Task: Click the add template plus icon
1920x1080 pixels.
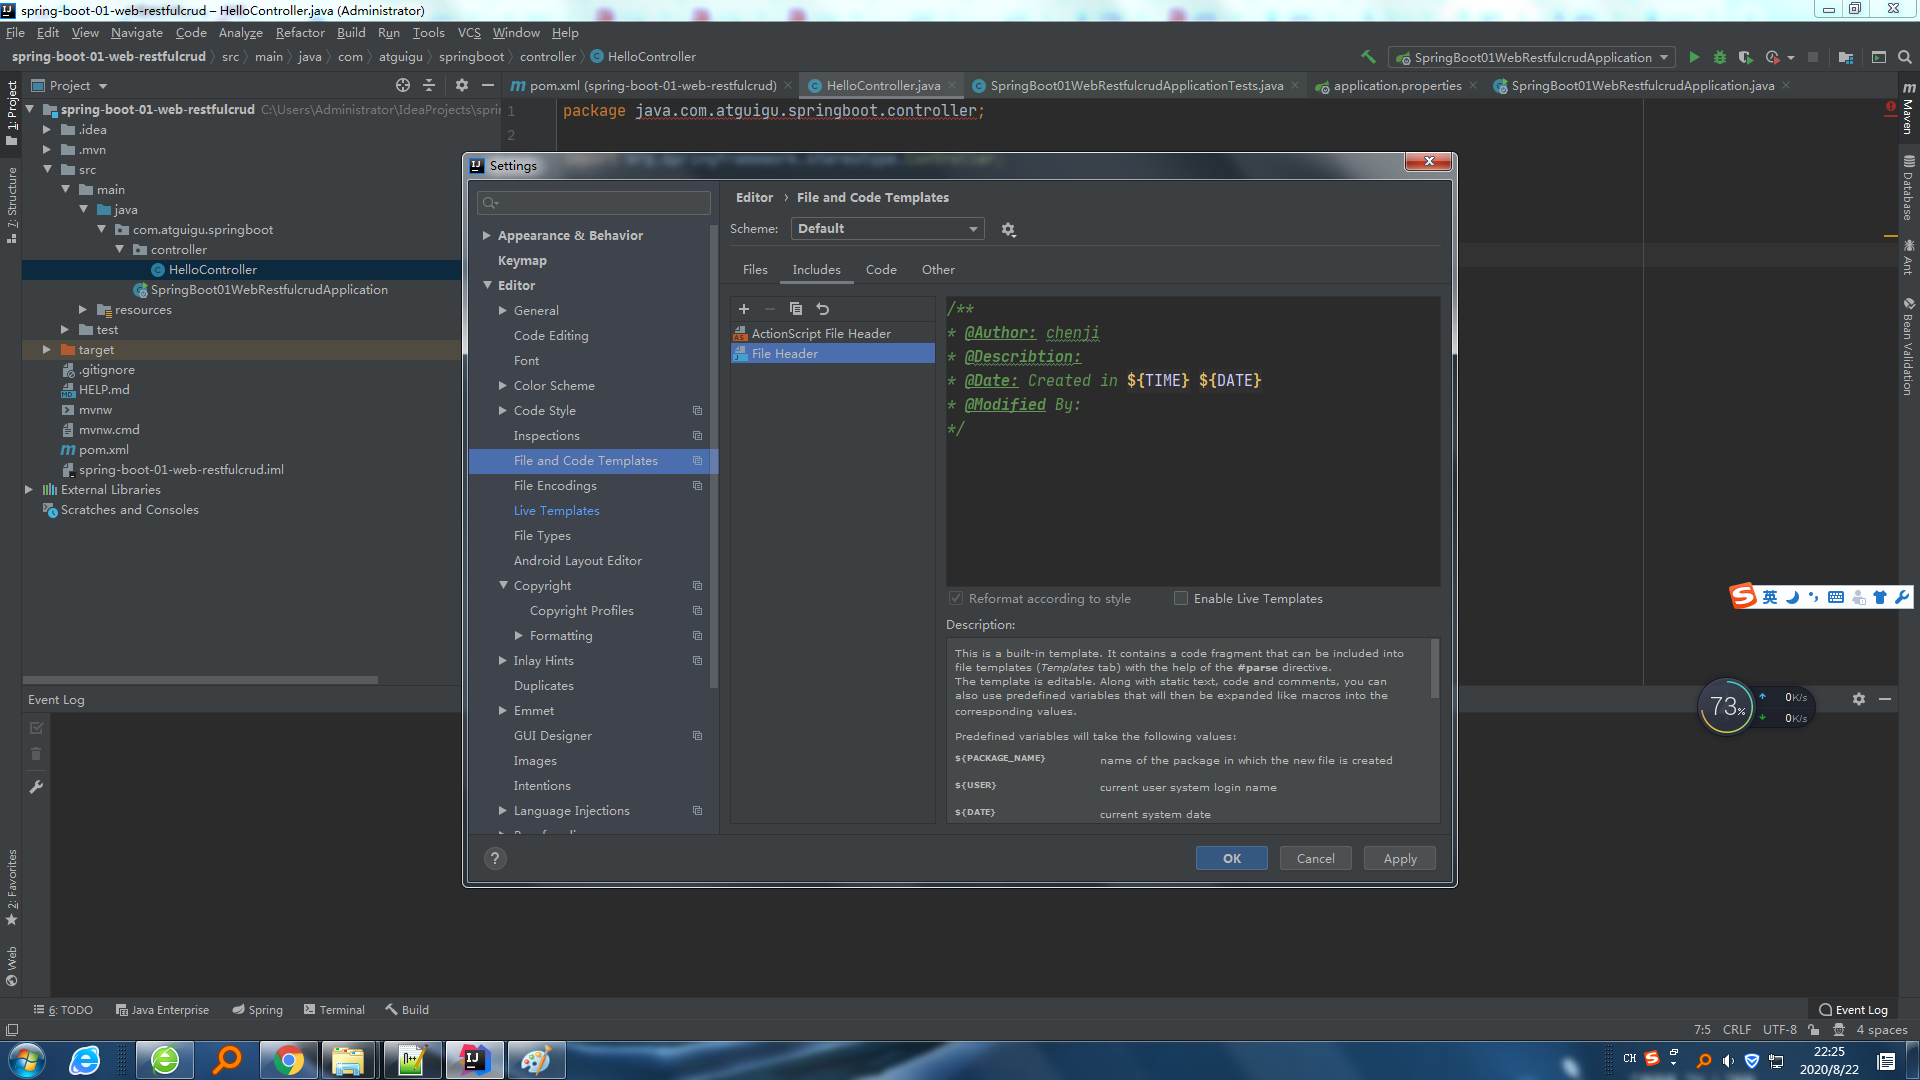Action: pos(744,309)
